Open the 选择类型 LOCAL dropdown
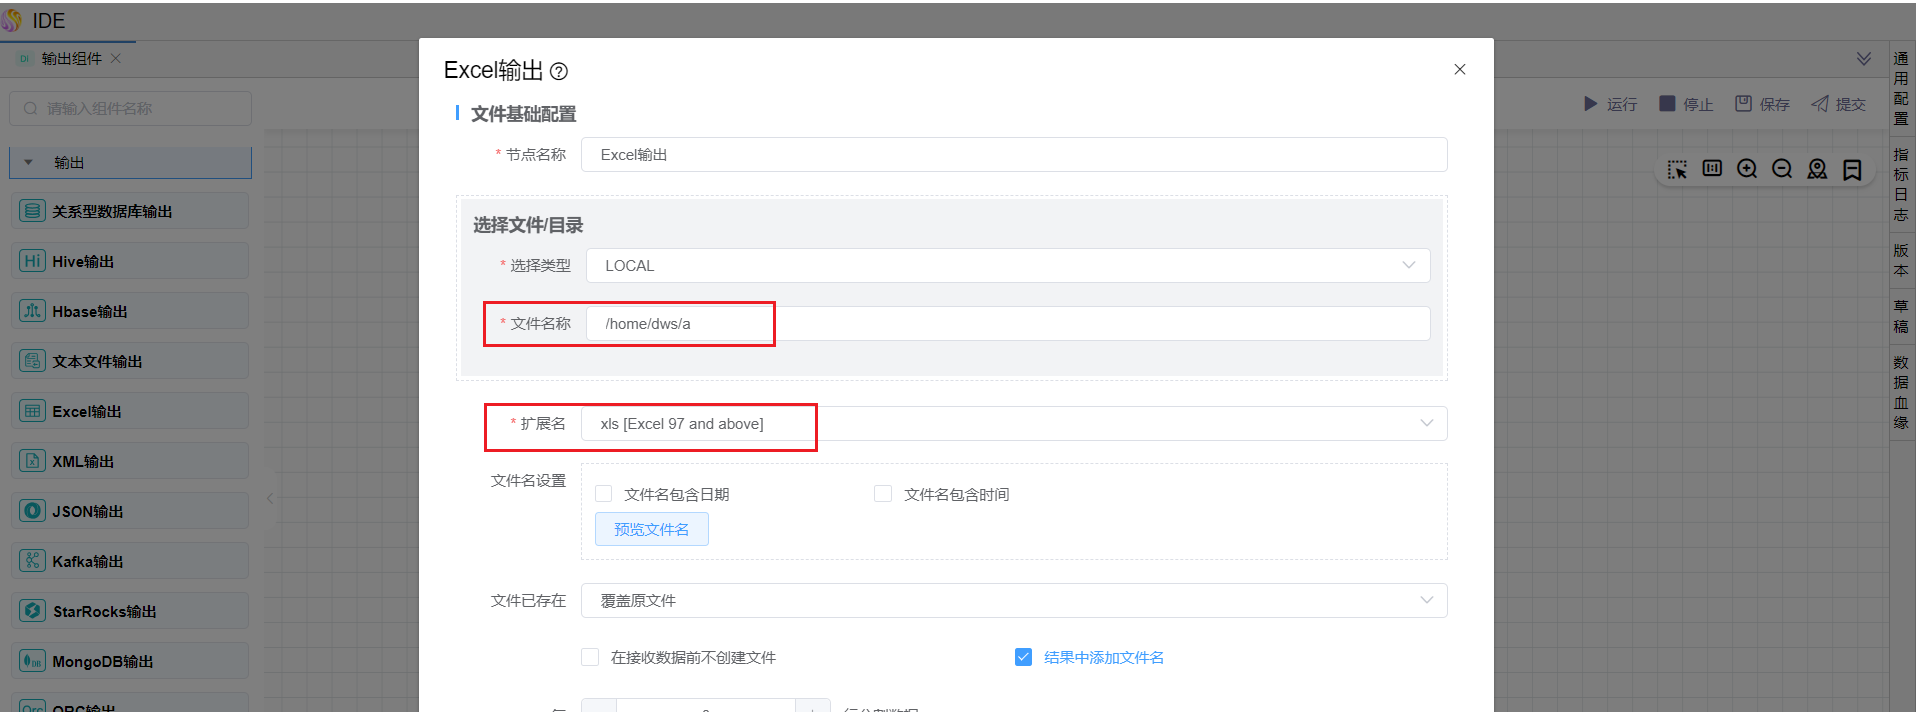This screenshot has width=1916, height=712. [x=1008, y=266]
